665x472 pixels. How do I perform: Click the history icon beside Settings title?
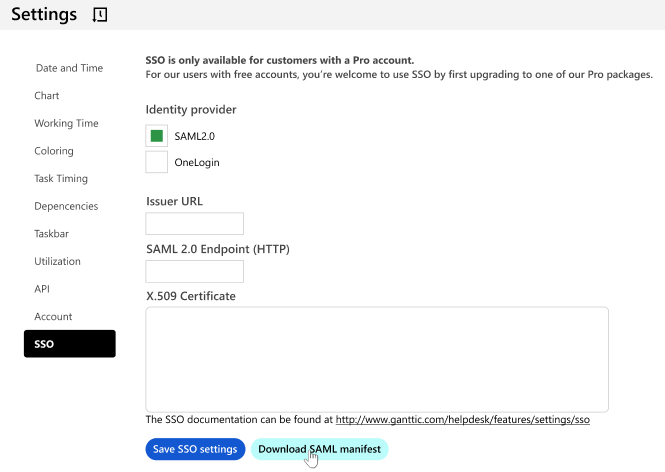(100, 15)
